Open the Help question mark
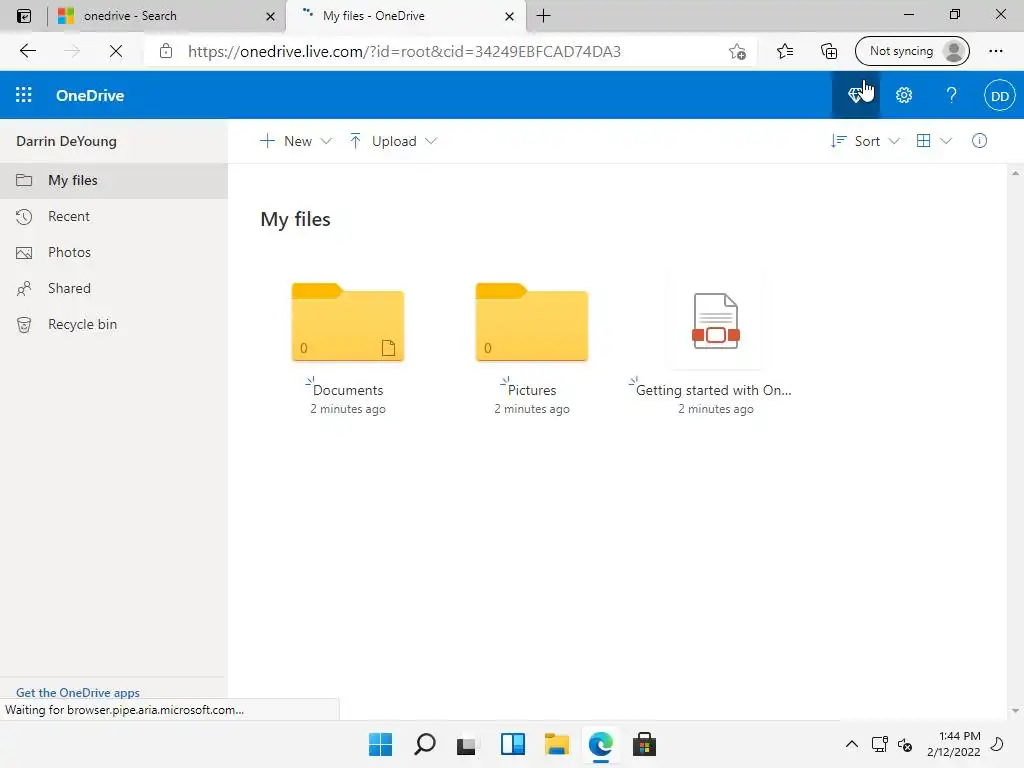Screen dimensions: 1024x768 point(952,95)
